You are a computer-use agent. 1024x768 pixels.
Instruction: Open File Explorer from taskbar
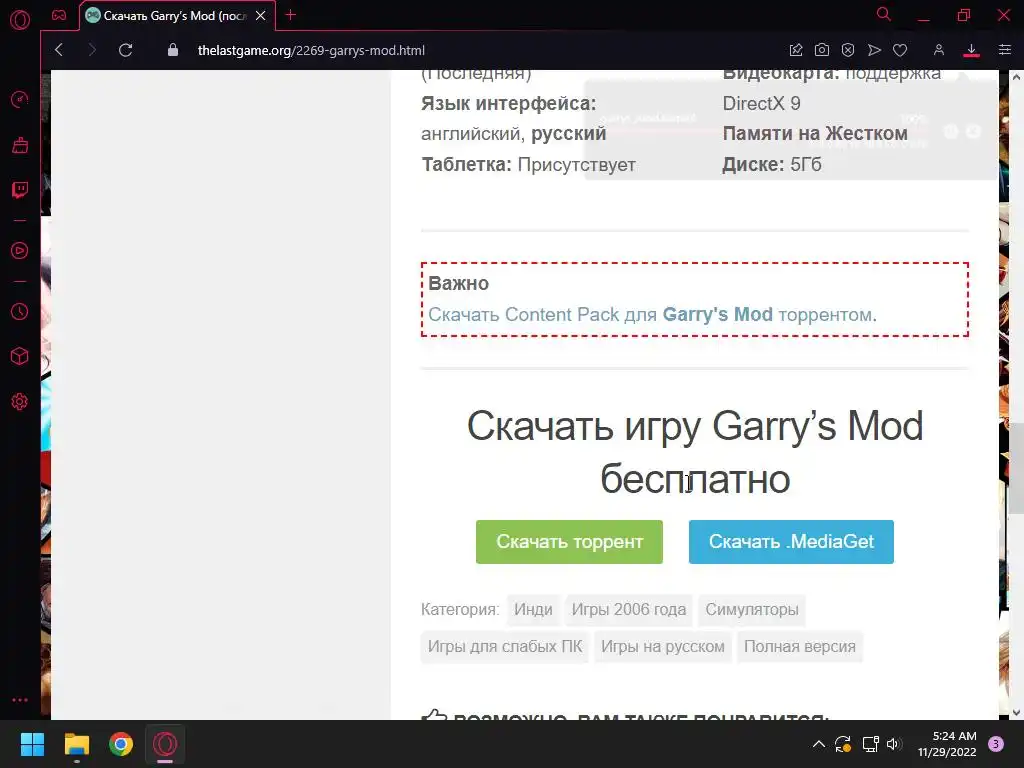[x=76, y=744]
